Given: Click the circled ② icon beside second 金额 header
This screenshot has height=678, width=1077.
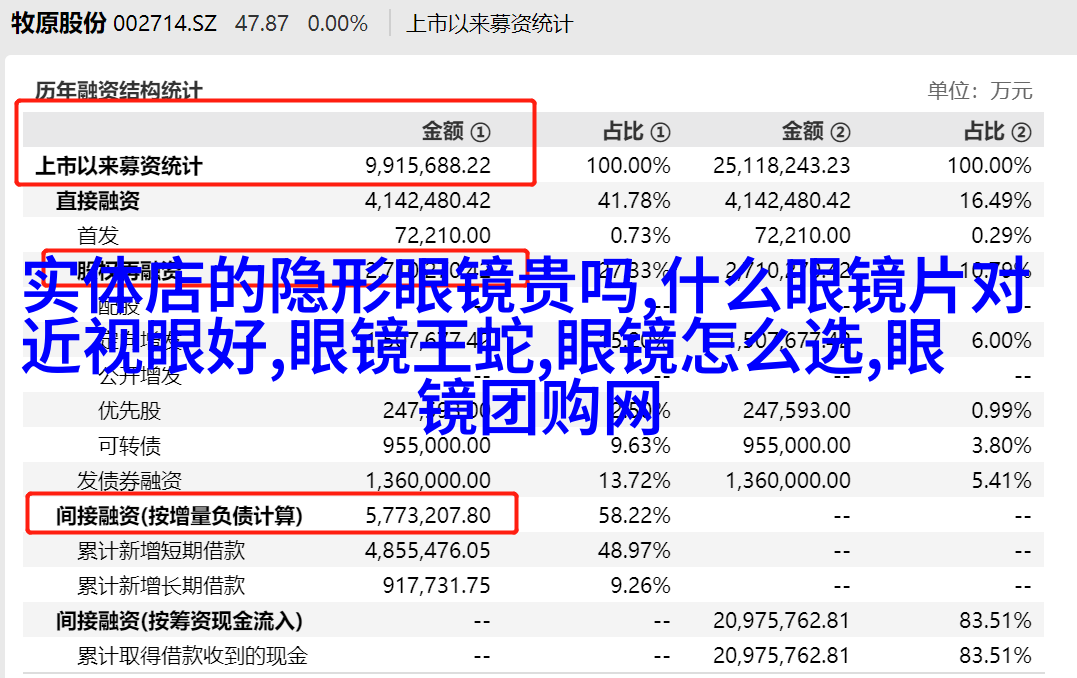Looking at the screenshot, I should (840, 132).
